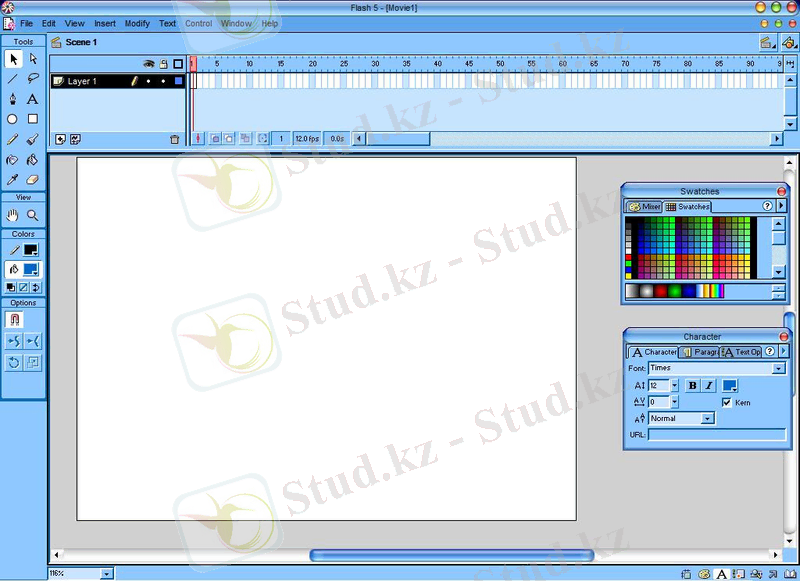Open the fill color swatch
The width and height of the screenshot is (800, 581).
(x=31, y=269)
